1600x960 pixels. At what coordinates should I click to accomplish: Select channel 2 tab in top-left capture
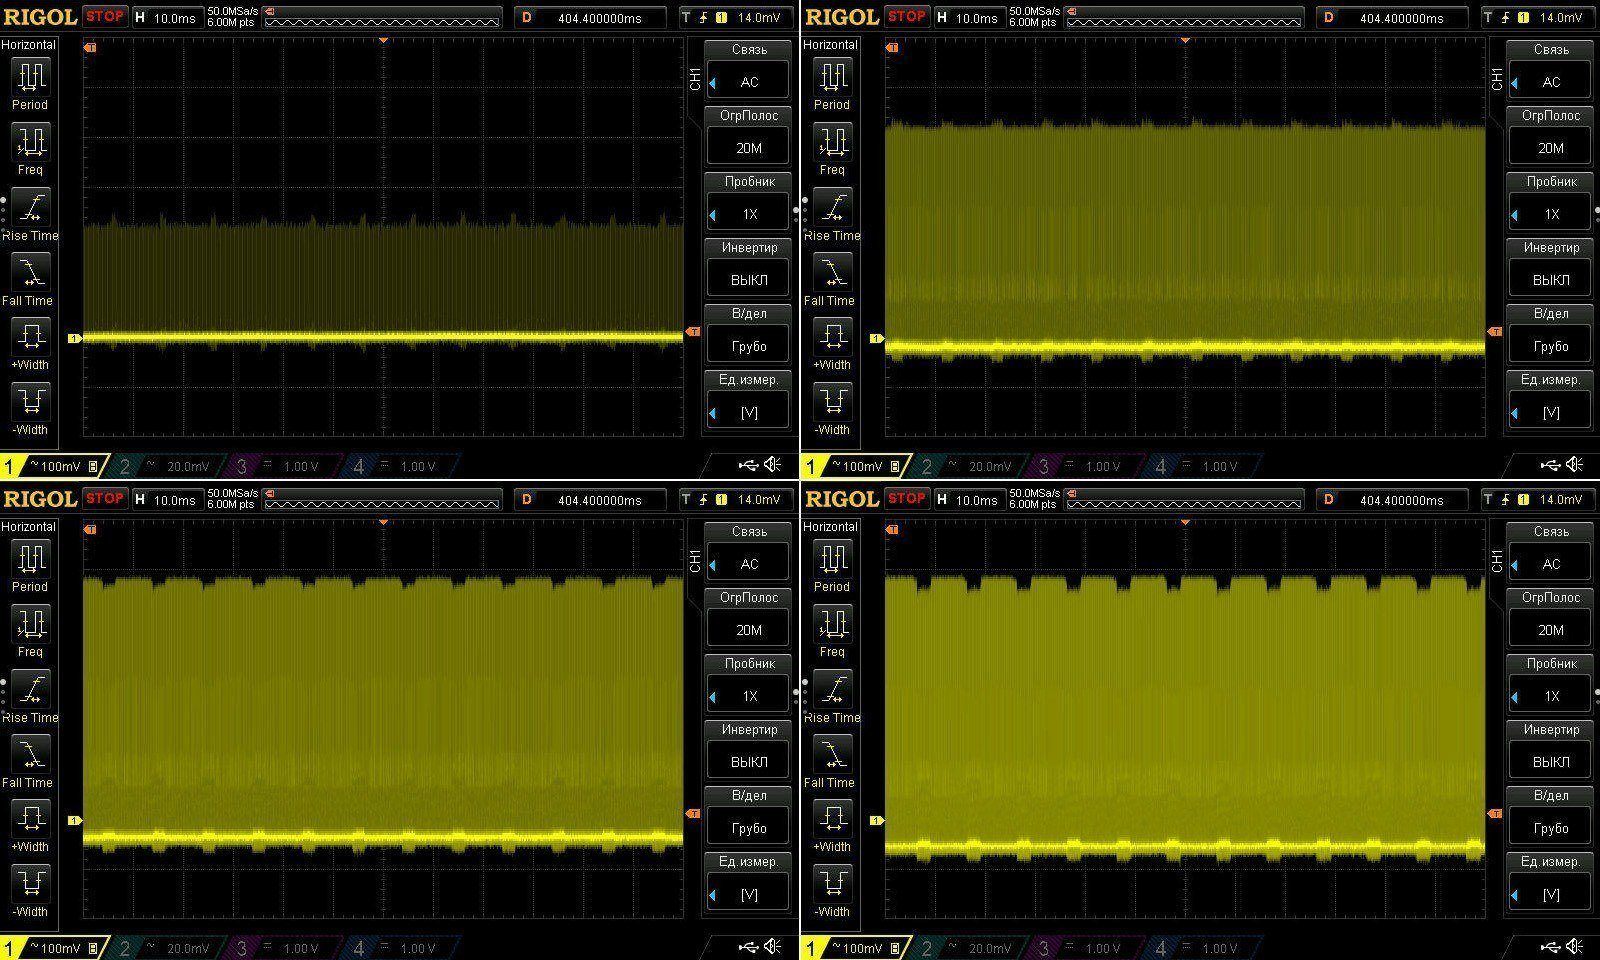[x=165, y=467]
